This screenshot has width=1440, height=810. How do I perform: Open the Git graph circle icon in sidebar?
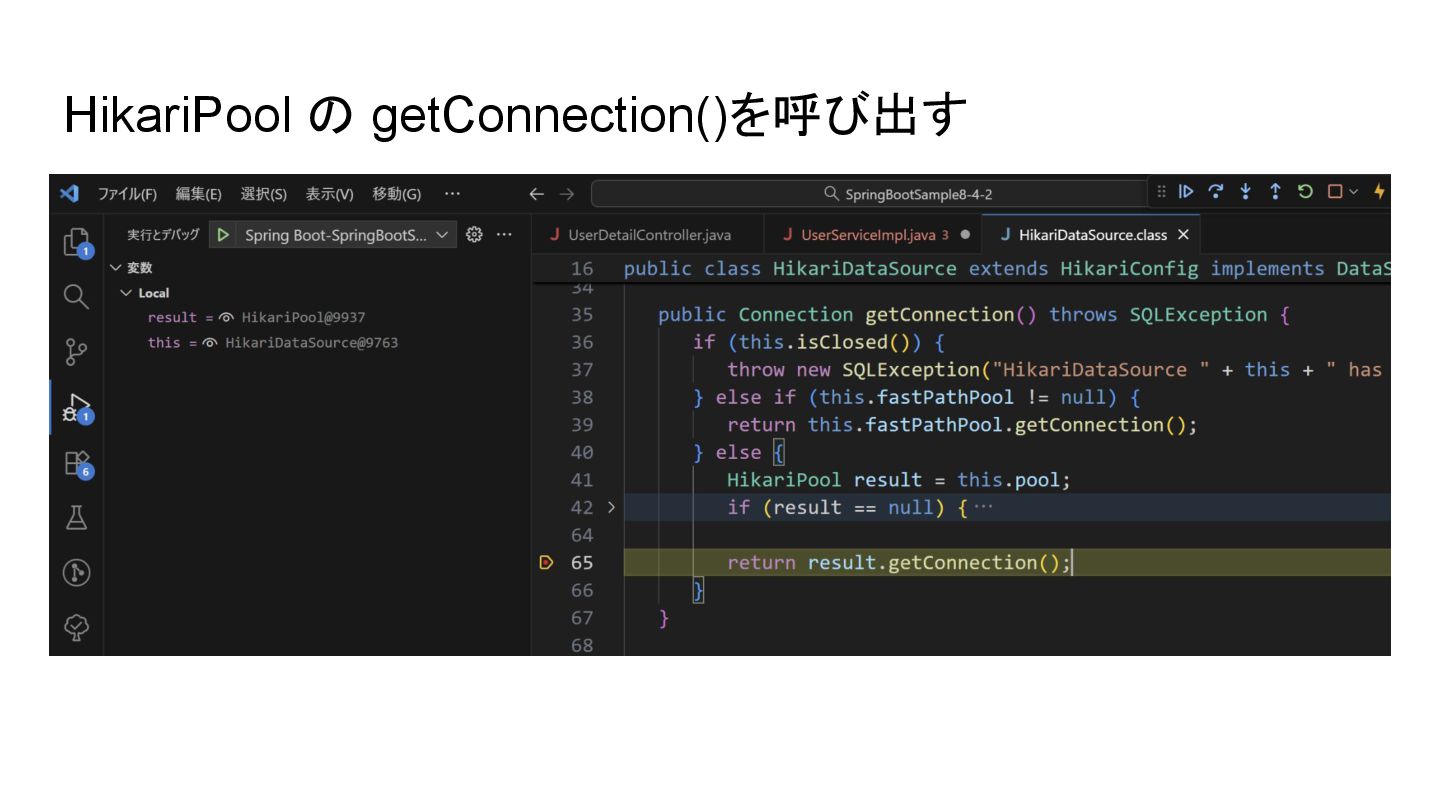[76, 572]
